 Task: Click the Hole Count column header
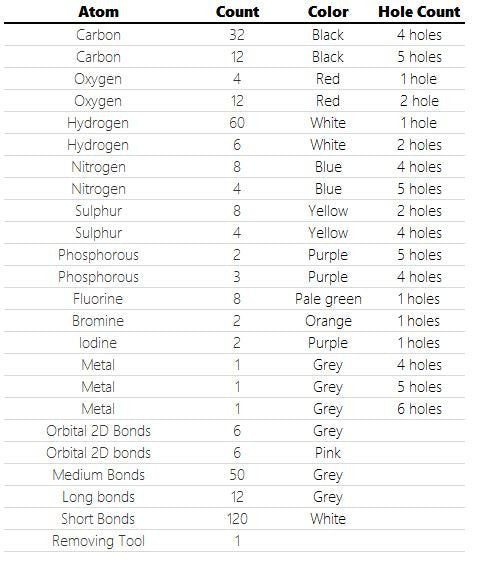click(419, 12)
